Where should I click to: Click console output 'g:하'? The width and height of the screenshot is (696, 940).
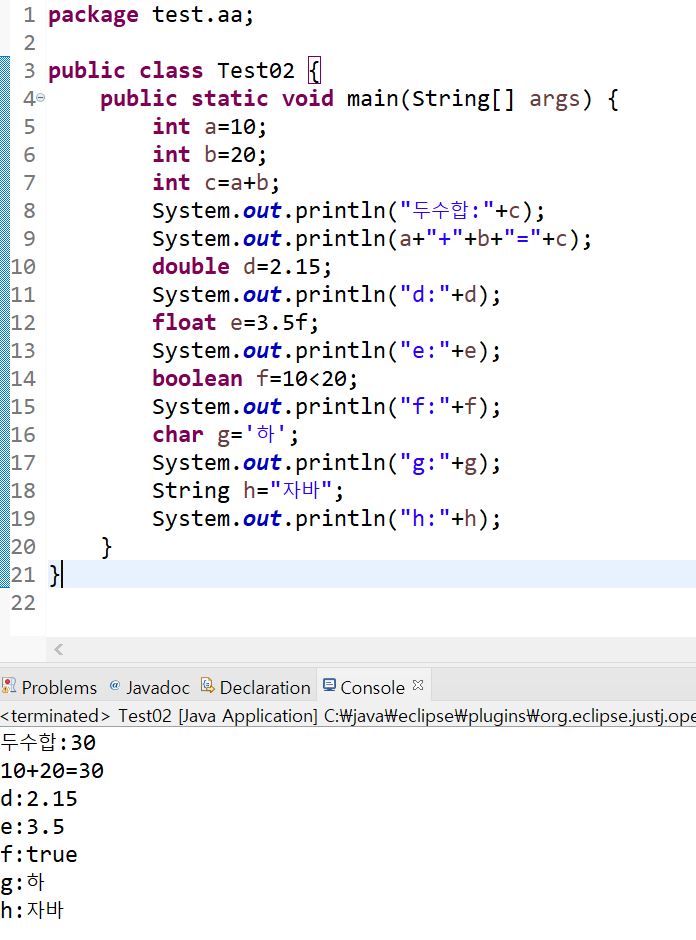tap(23, 882)
